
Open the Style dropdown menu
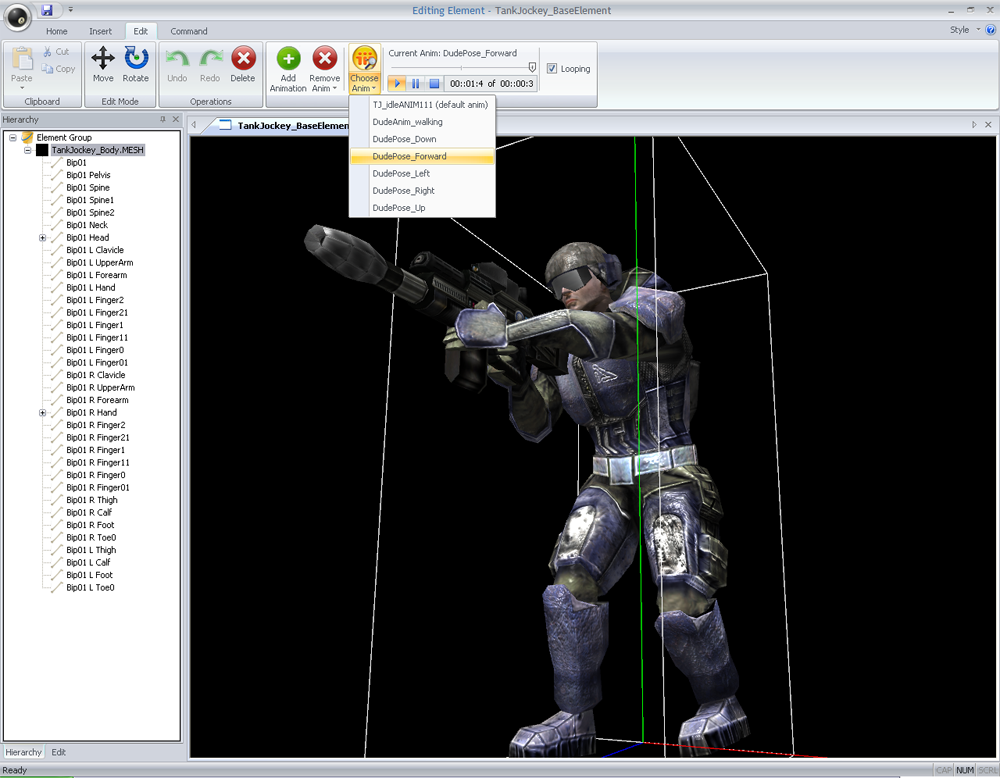(964, 30)
